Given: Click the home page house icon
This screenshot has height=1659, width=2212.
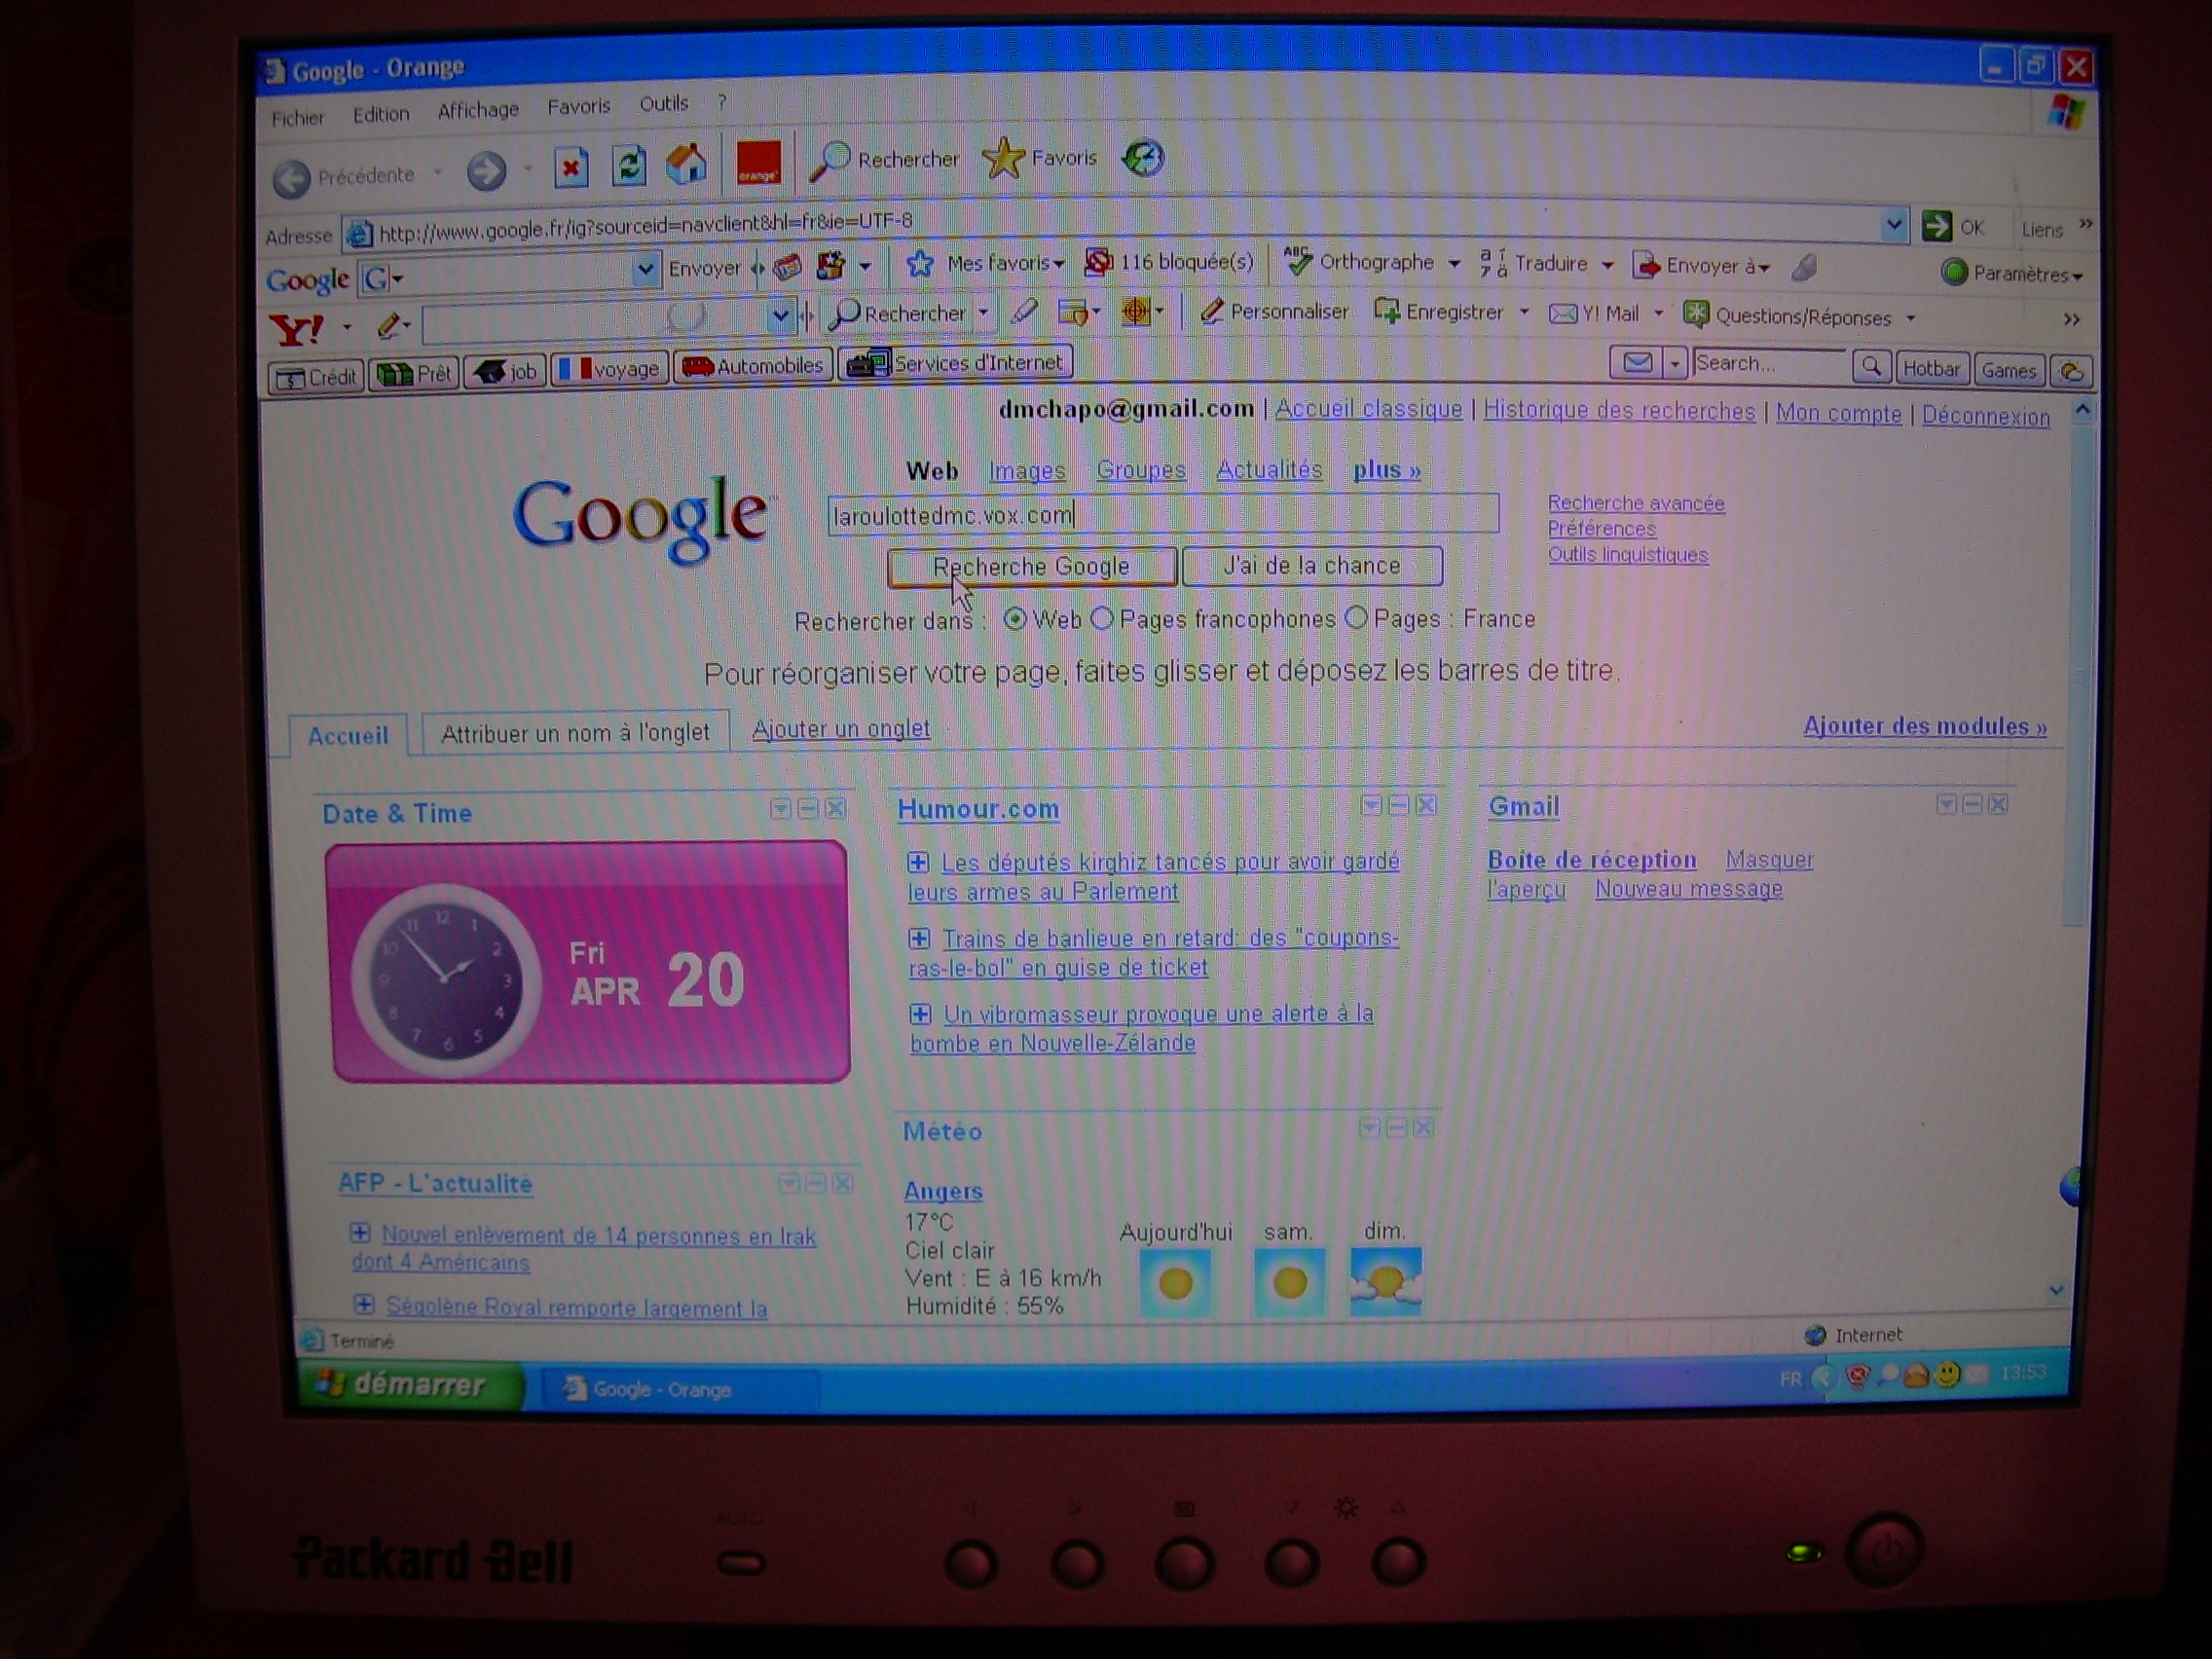Looking at the screenshot, I should point(687,163).
